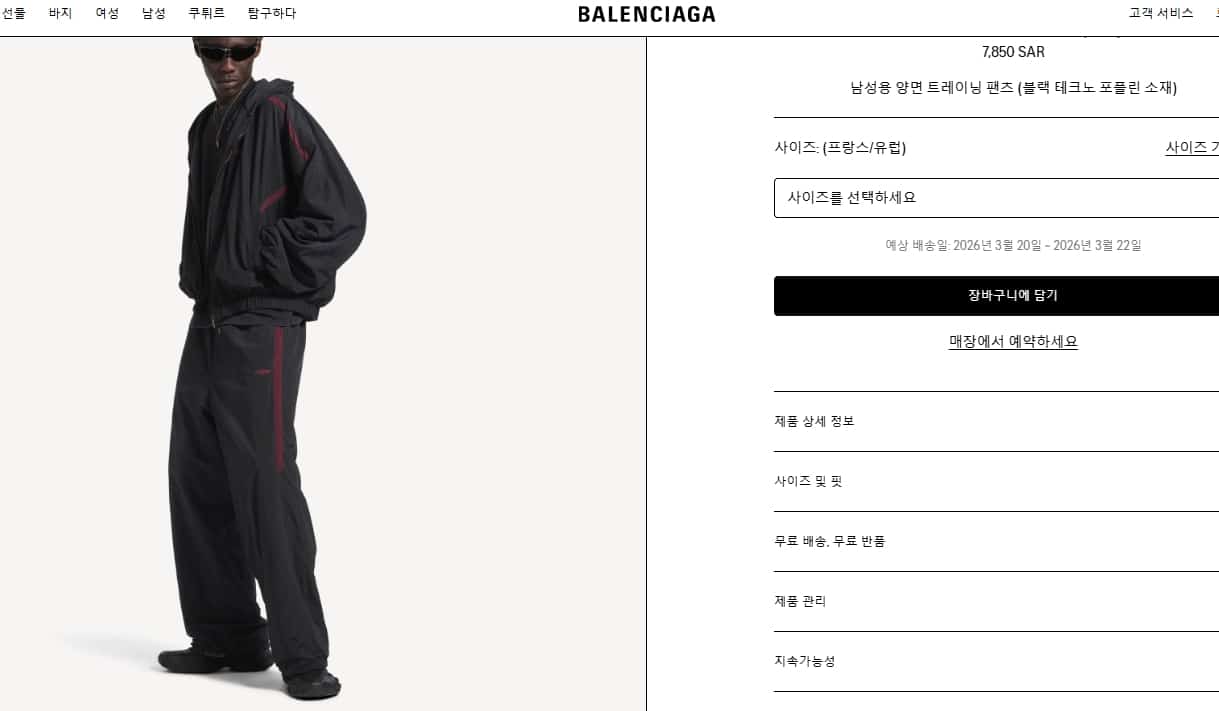The width and height of the screenshot is (1219, 711).
Task: Expand the 지속가능성 section
Action: (996, 661)
